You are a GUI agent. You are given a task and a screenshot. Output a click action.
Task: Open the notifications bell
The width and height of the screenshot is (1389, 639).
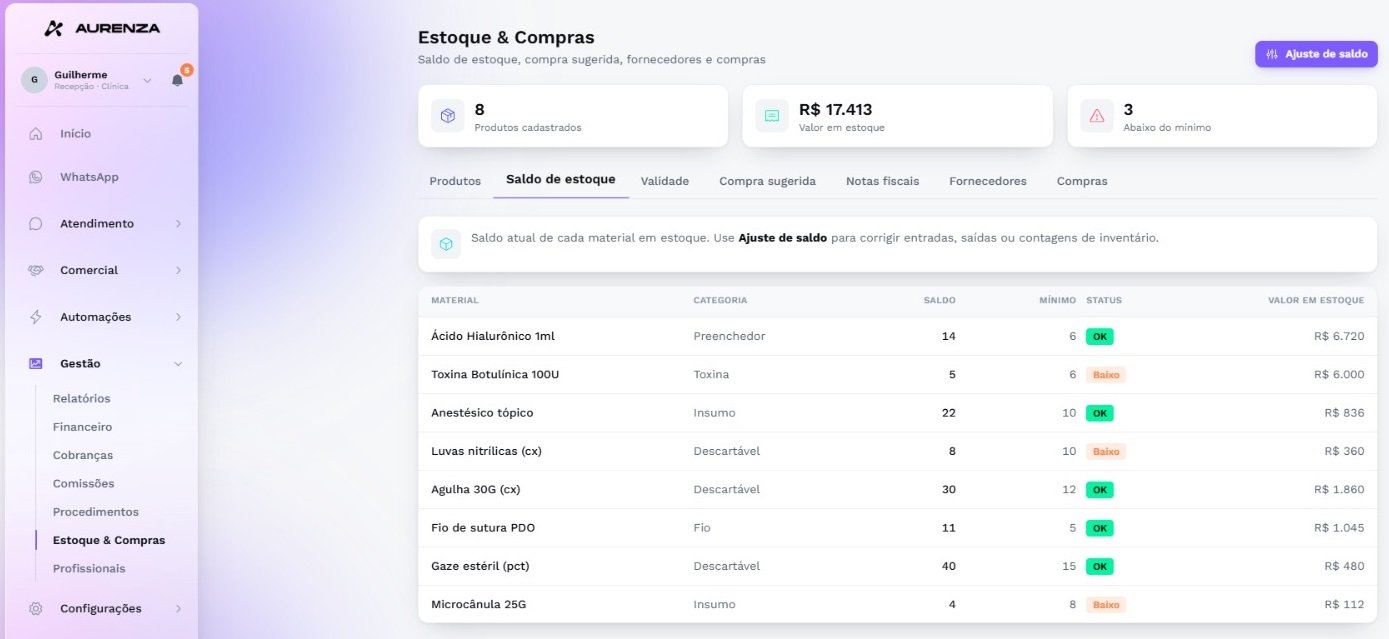[x=178, y=80]
